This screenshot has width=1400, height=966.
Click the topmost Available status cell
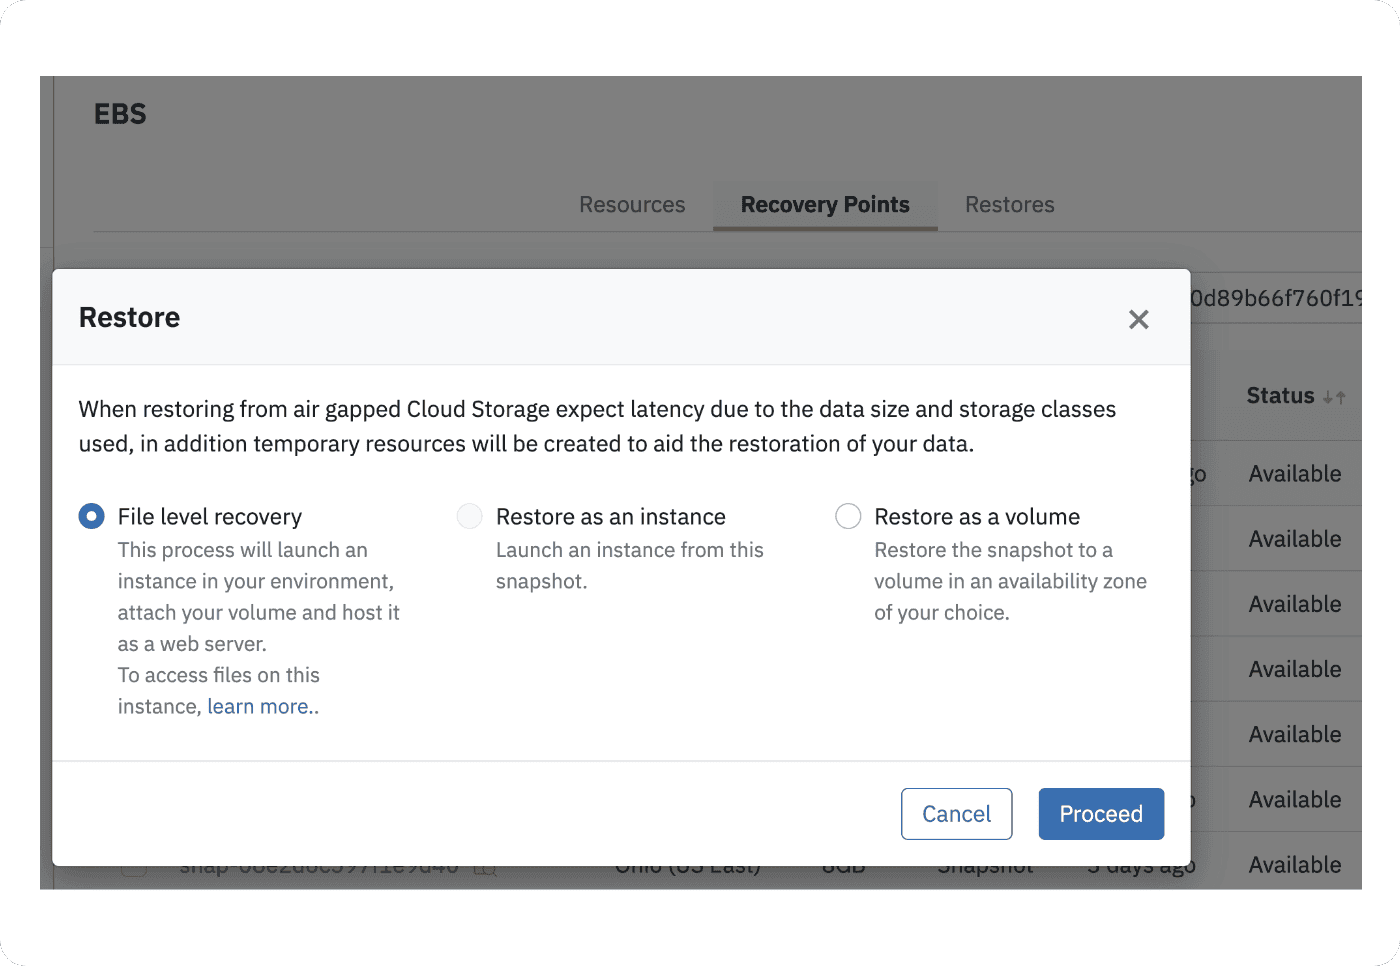pos(1295,474)
